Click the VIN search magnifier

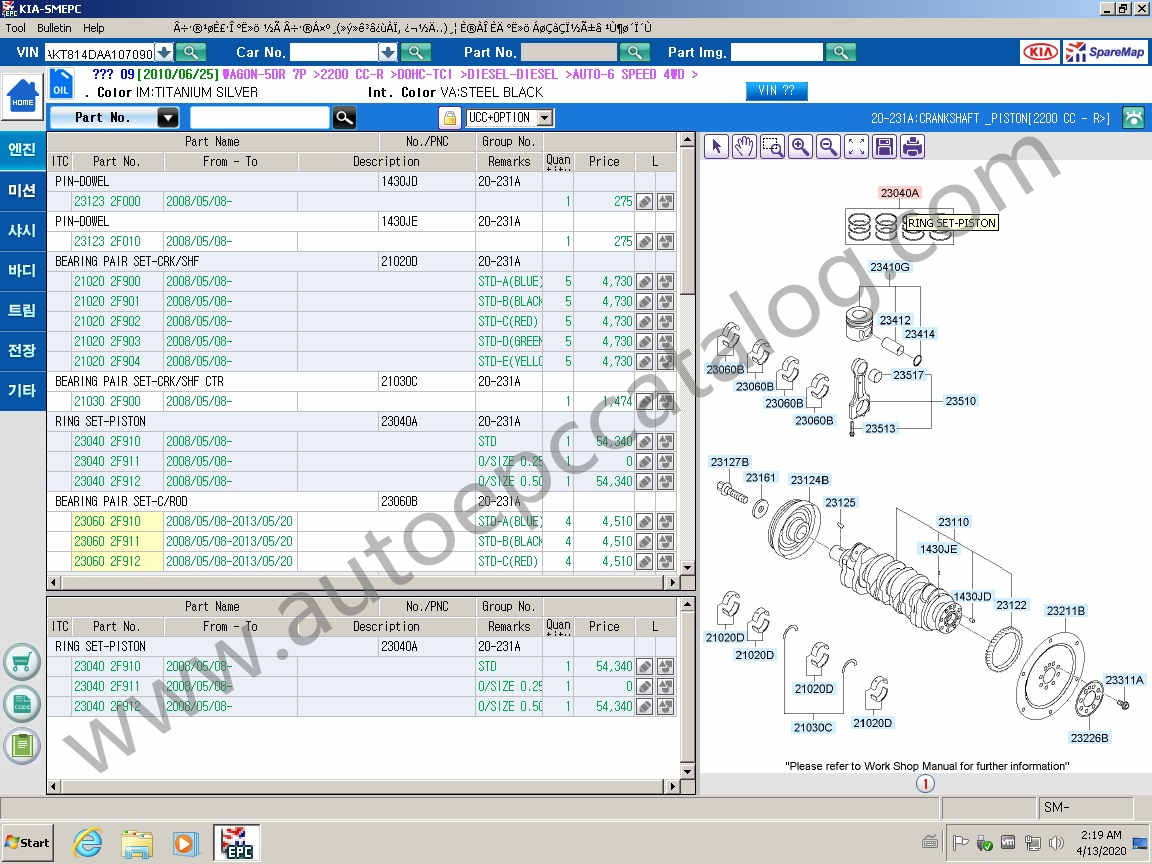191,52
